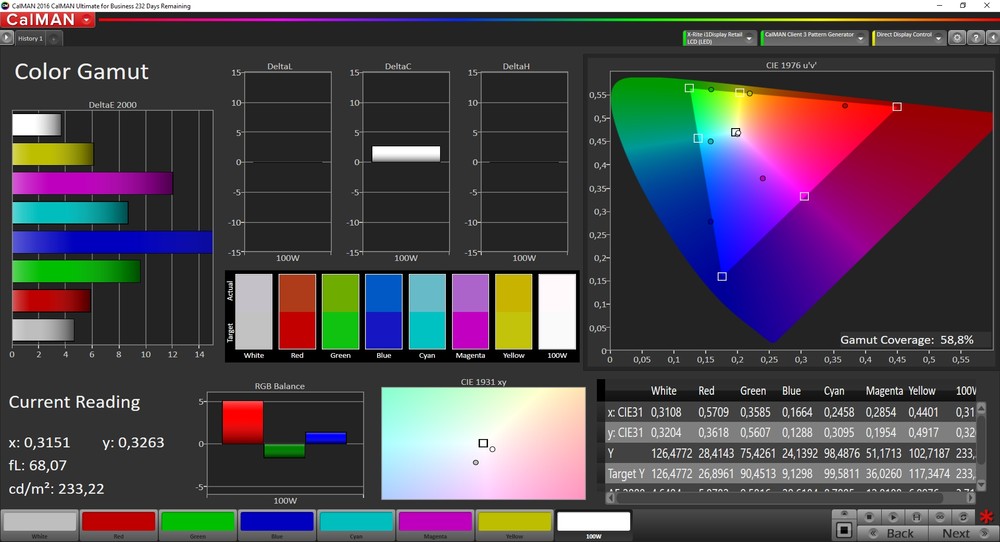Click the Red actual/target comparison swatch
The width and height of the screenshot is (1000, 542).
[297, 312]
